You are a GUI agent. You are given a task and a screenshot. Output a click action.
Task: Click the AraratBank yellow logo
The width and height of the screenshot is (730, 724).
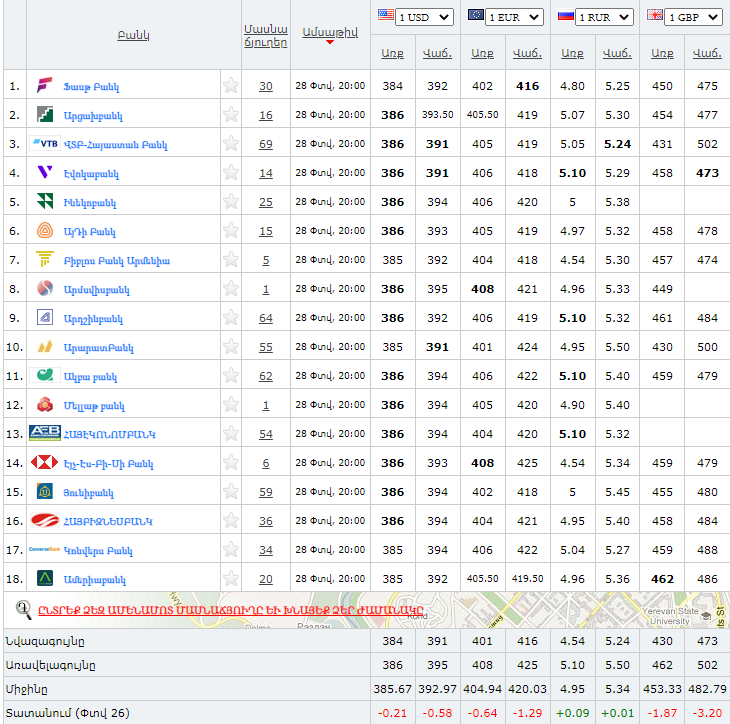click(45, 346)
